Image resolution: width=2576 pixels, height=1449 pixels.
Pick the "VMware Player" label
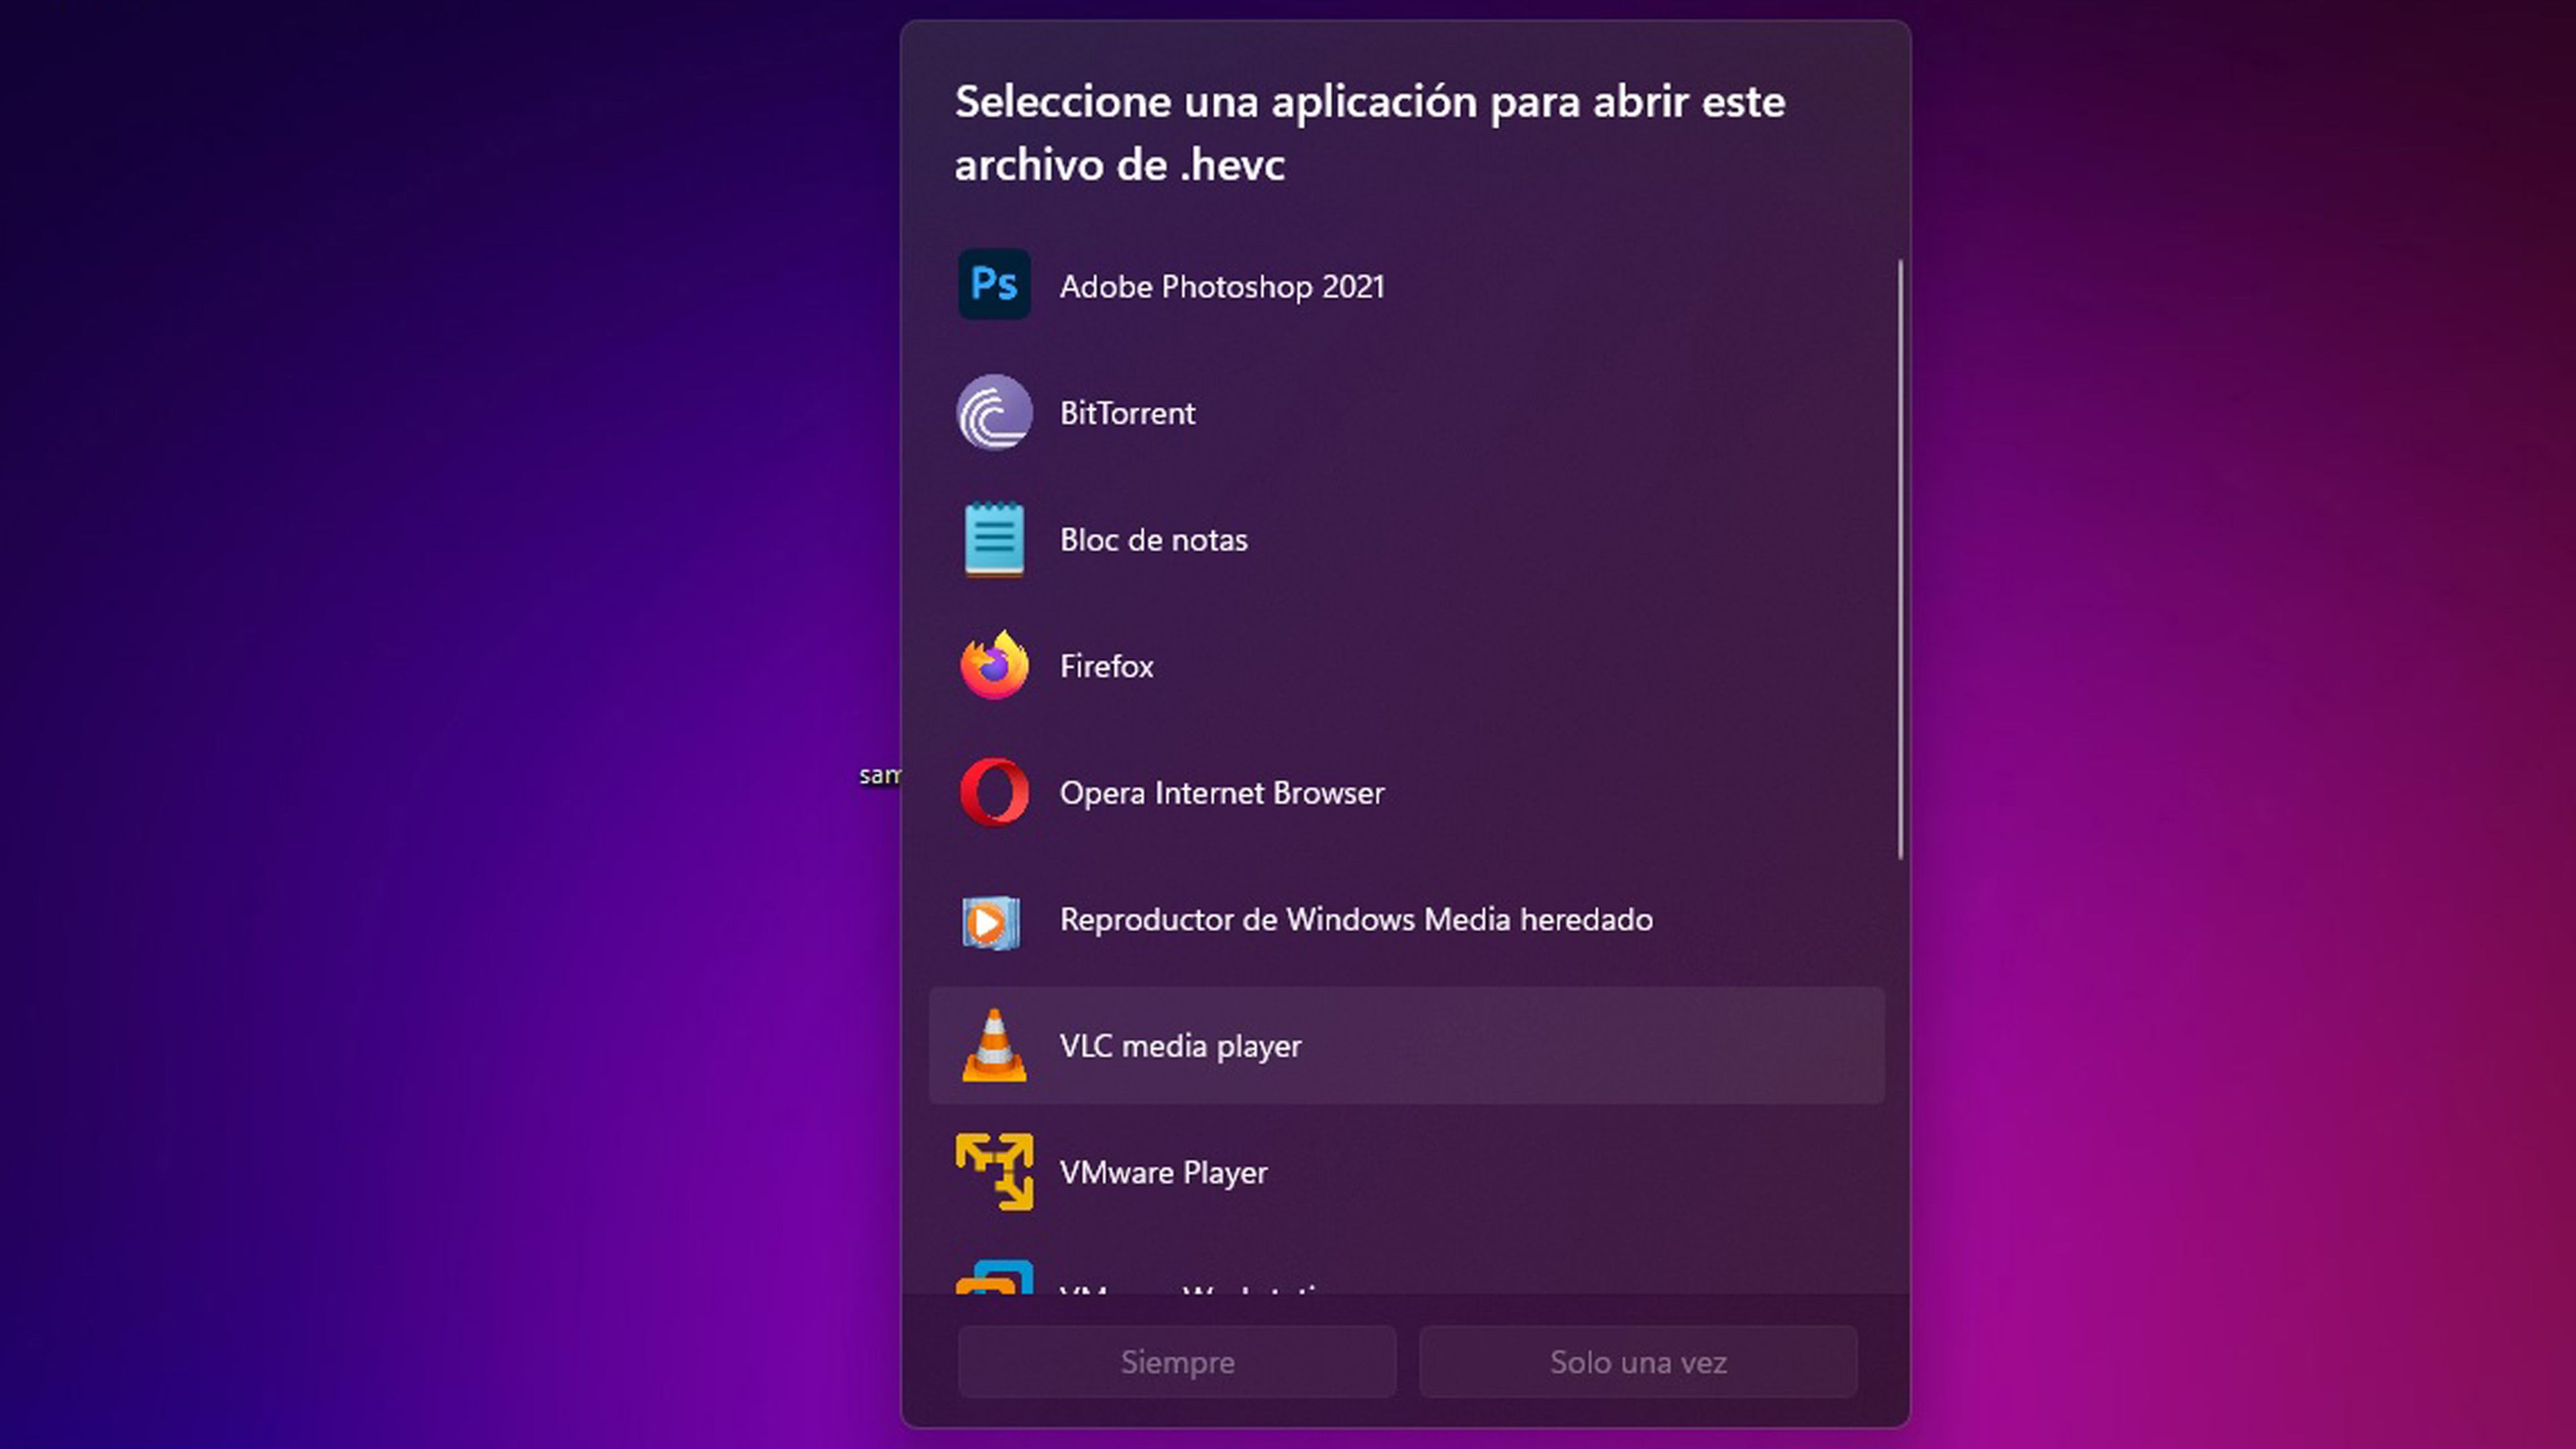coord(1163,1172)
